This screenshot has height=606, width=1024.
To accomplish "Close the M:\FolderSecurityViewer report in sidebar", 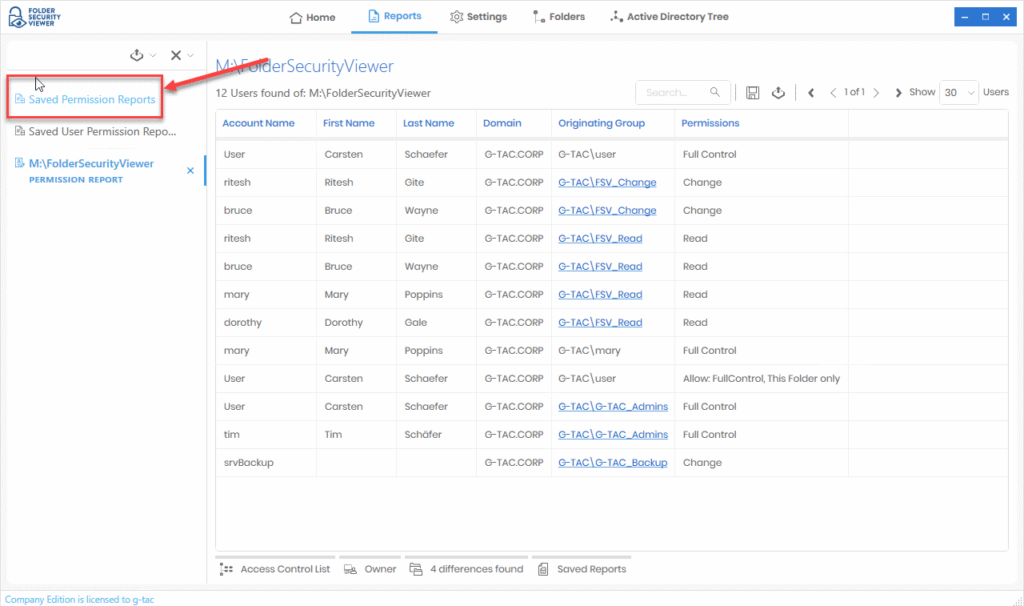I will [190, 170].
